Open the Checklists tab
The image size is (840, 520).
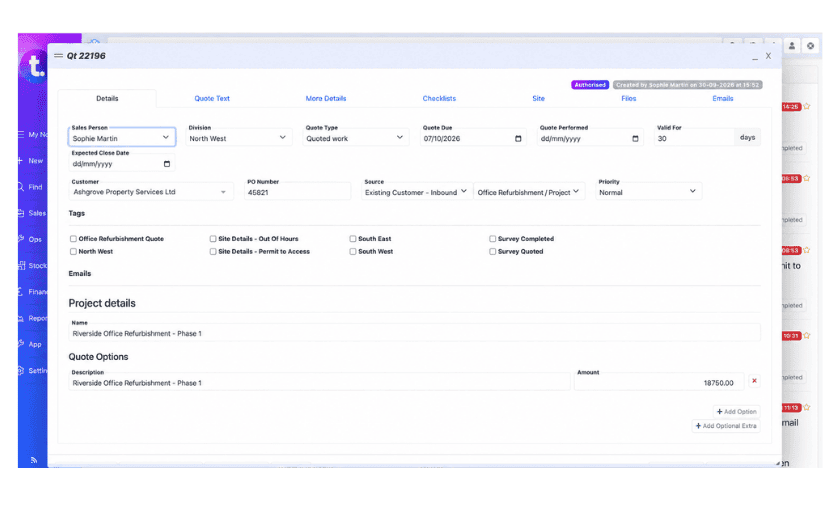(x=439, y=99)
